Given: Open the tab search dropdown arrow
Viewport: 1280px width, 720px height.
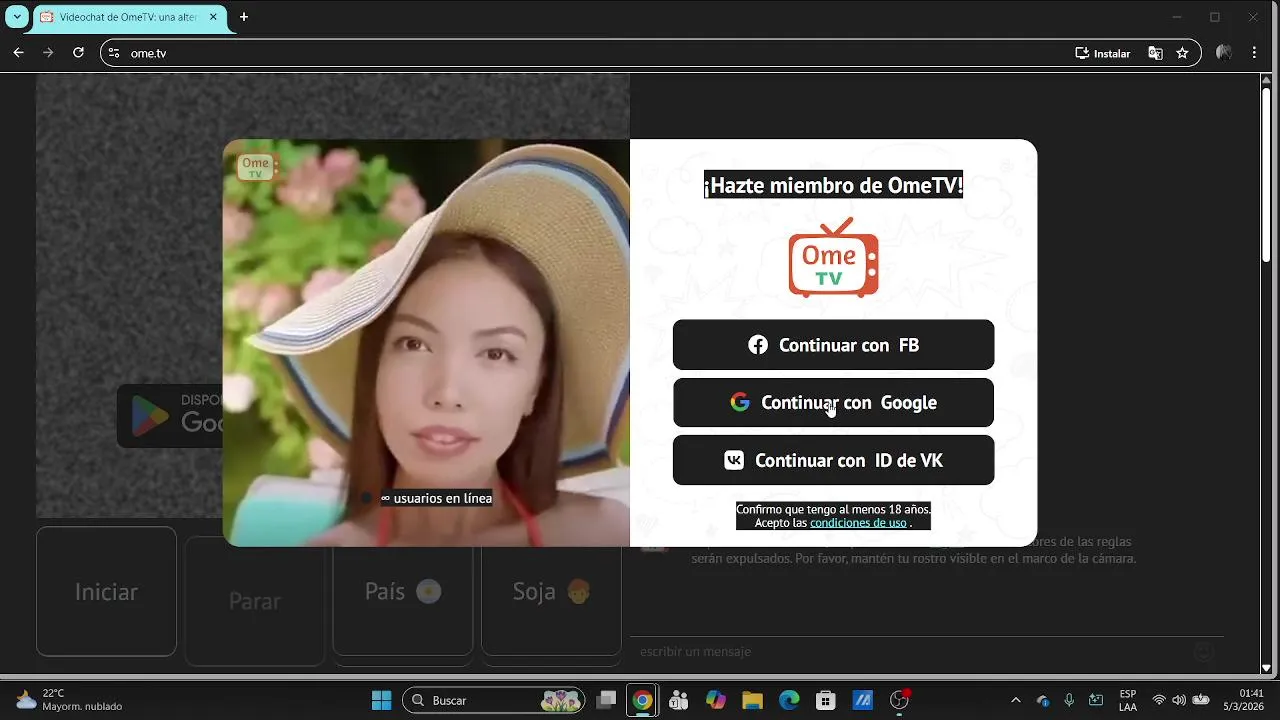Looking at the screenshot, I should click(17, 17).
